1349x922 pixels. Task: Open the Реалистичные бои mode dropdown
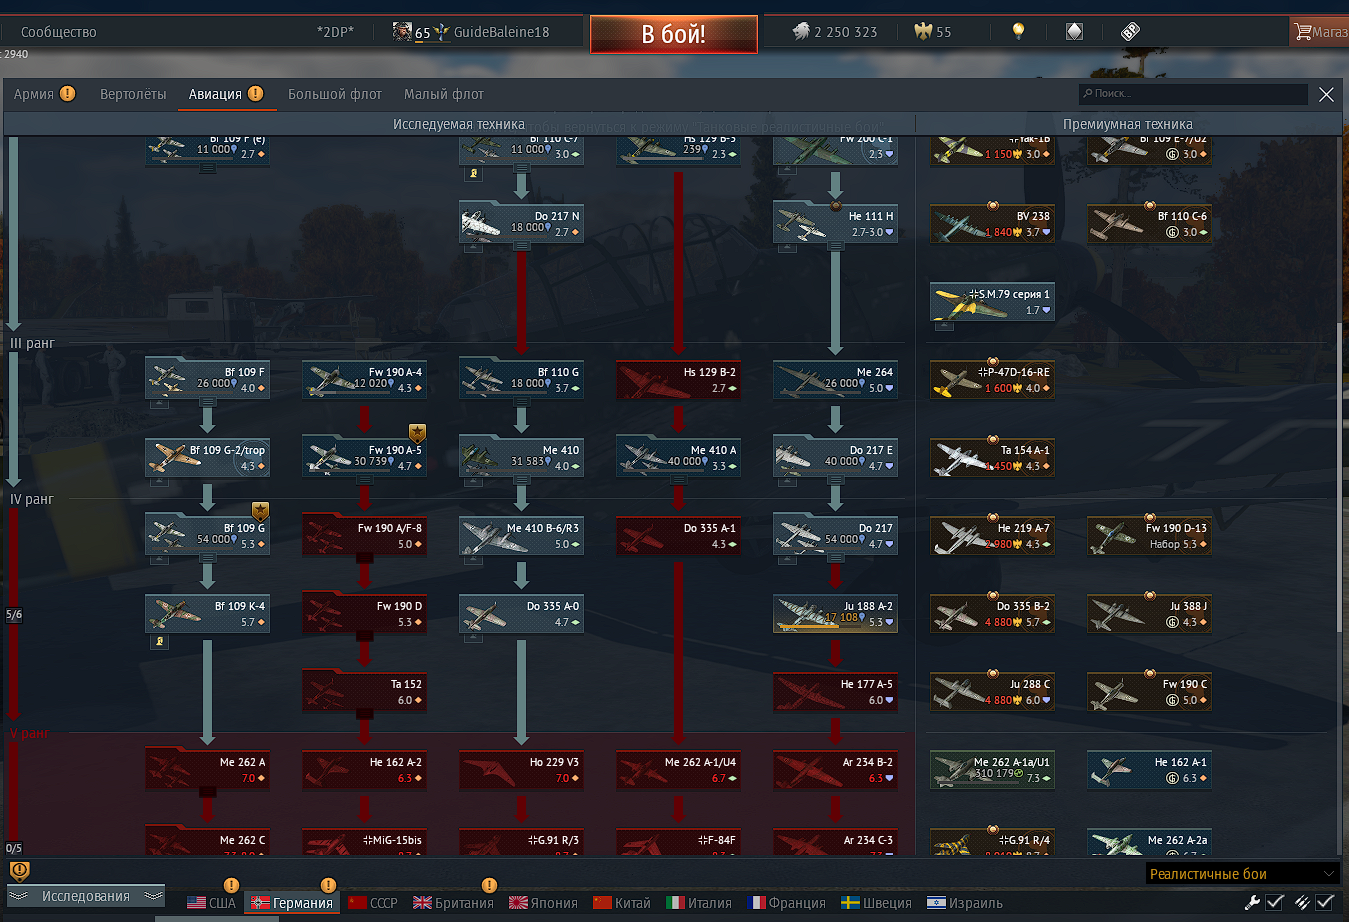tap(1243, 874)
